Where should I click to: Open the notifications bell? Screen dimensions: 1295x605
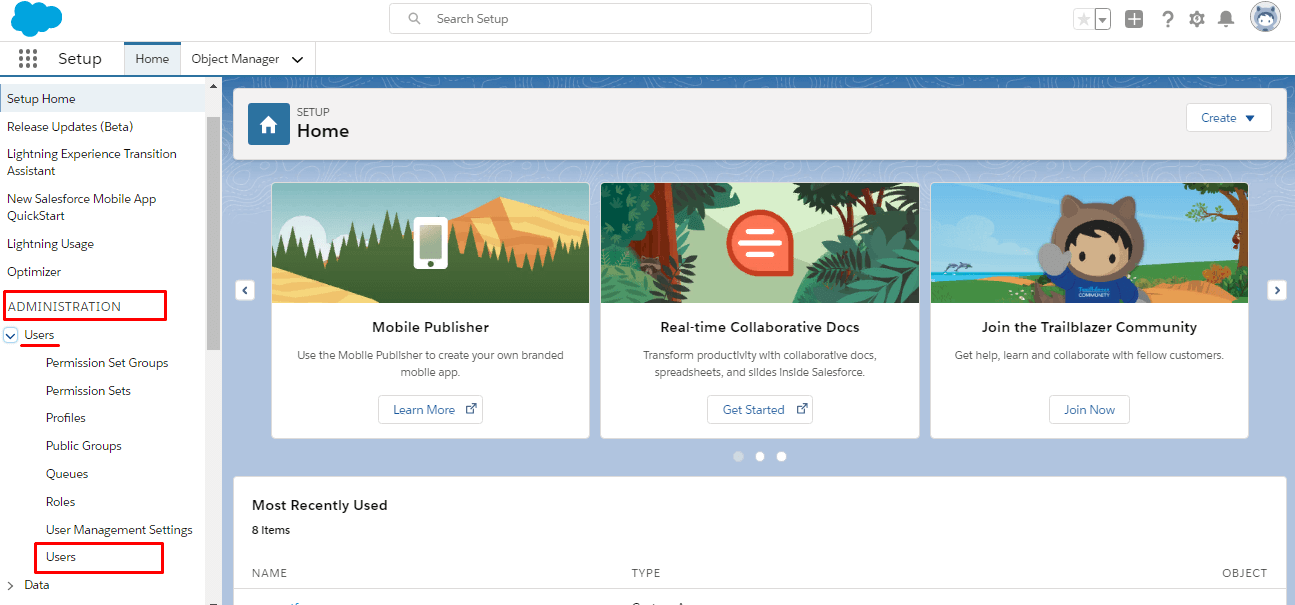click(x=1226, y=19)
